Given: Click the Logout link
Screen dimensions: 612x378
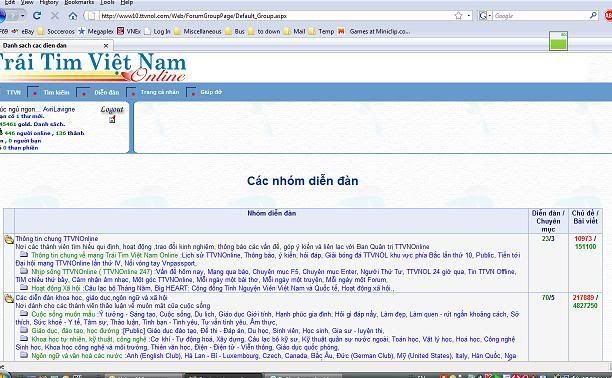Looking at the screenshot, I should (x=112, y=109).
